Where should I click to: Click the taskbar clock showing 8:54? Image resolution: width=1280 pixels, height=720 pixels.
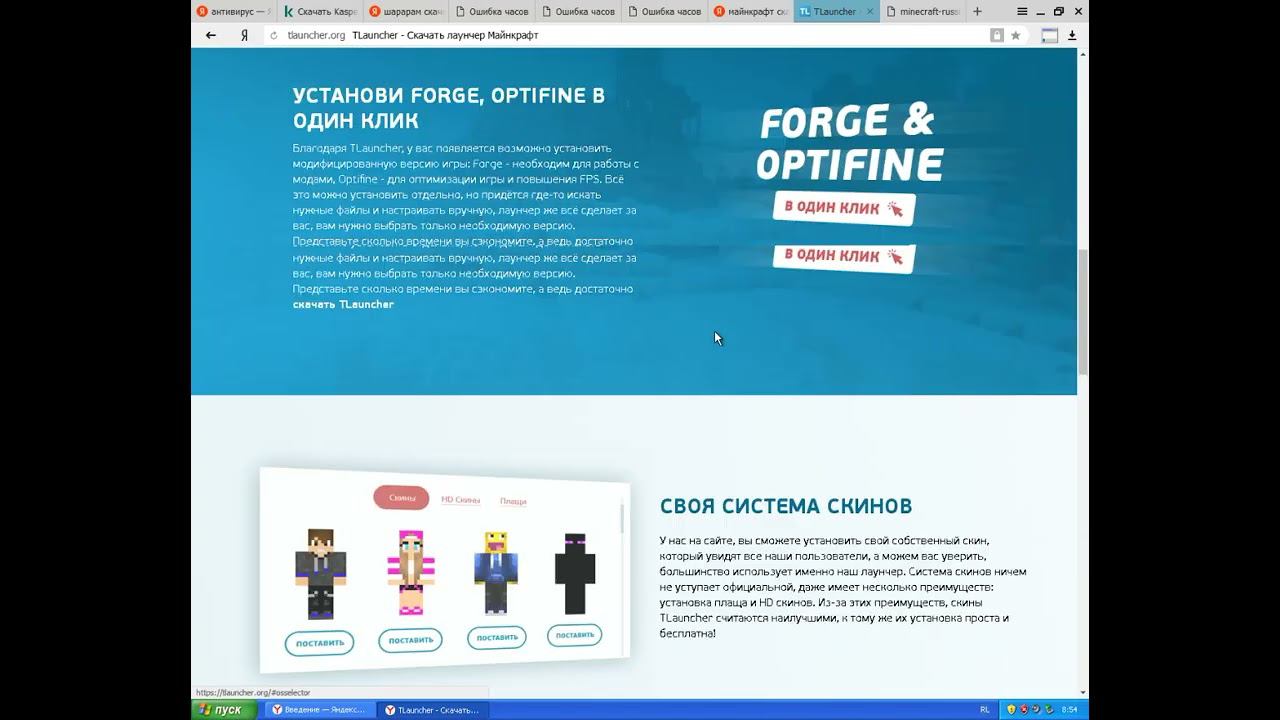(1070, 710)
